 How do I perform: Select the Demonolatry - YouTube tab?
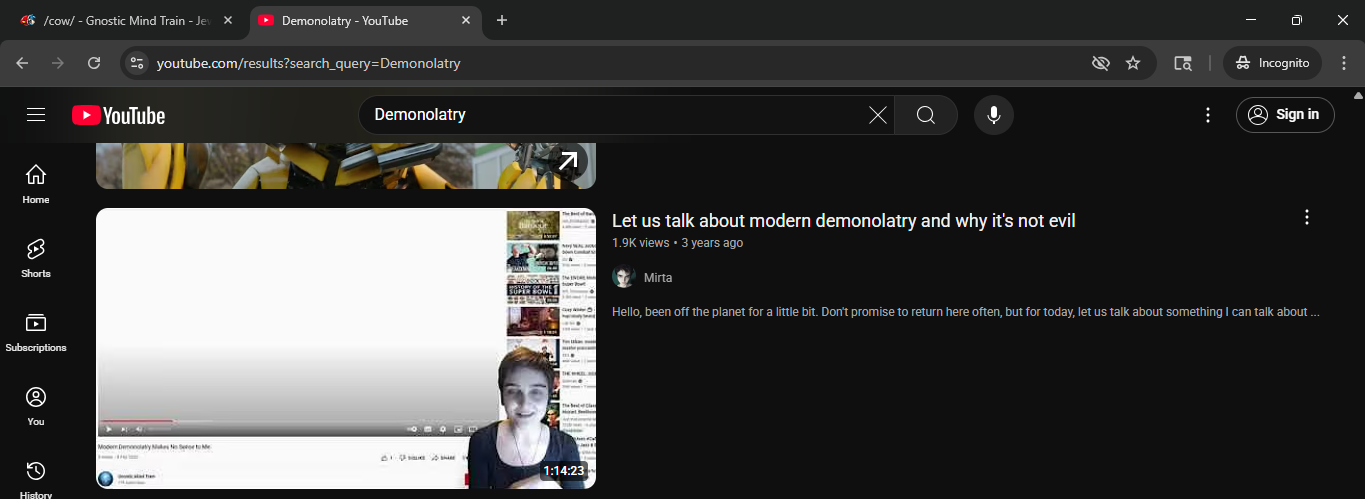pos(365,20)
